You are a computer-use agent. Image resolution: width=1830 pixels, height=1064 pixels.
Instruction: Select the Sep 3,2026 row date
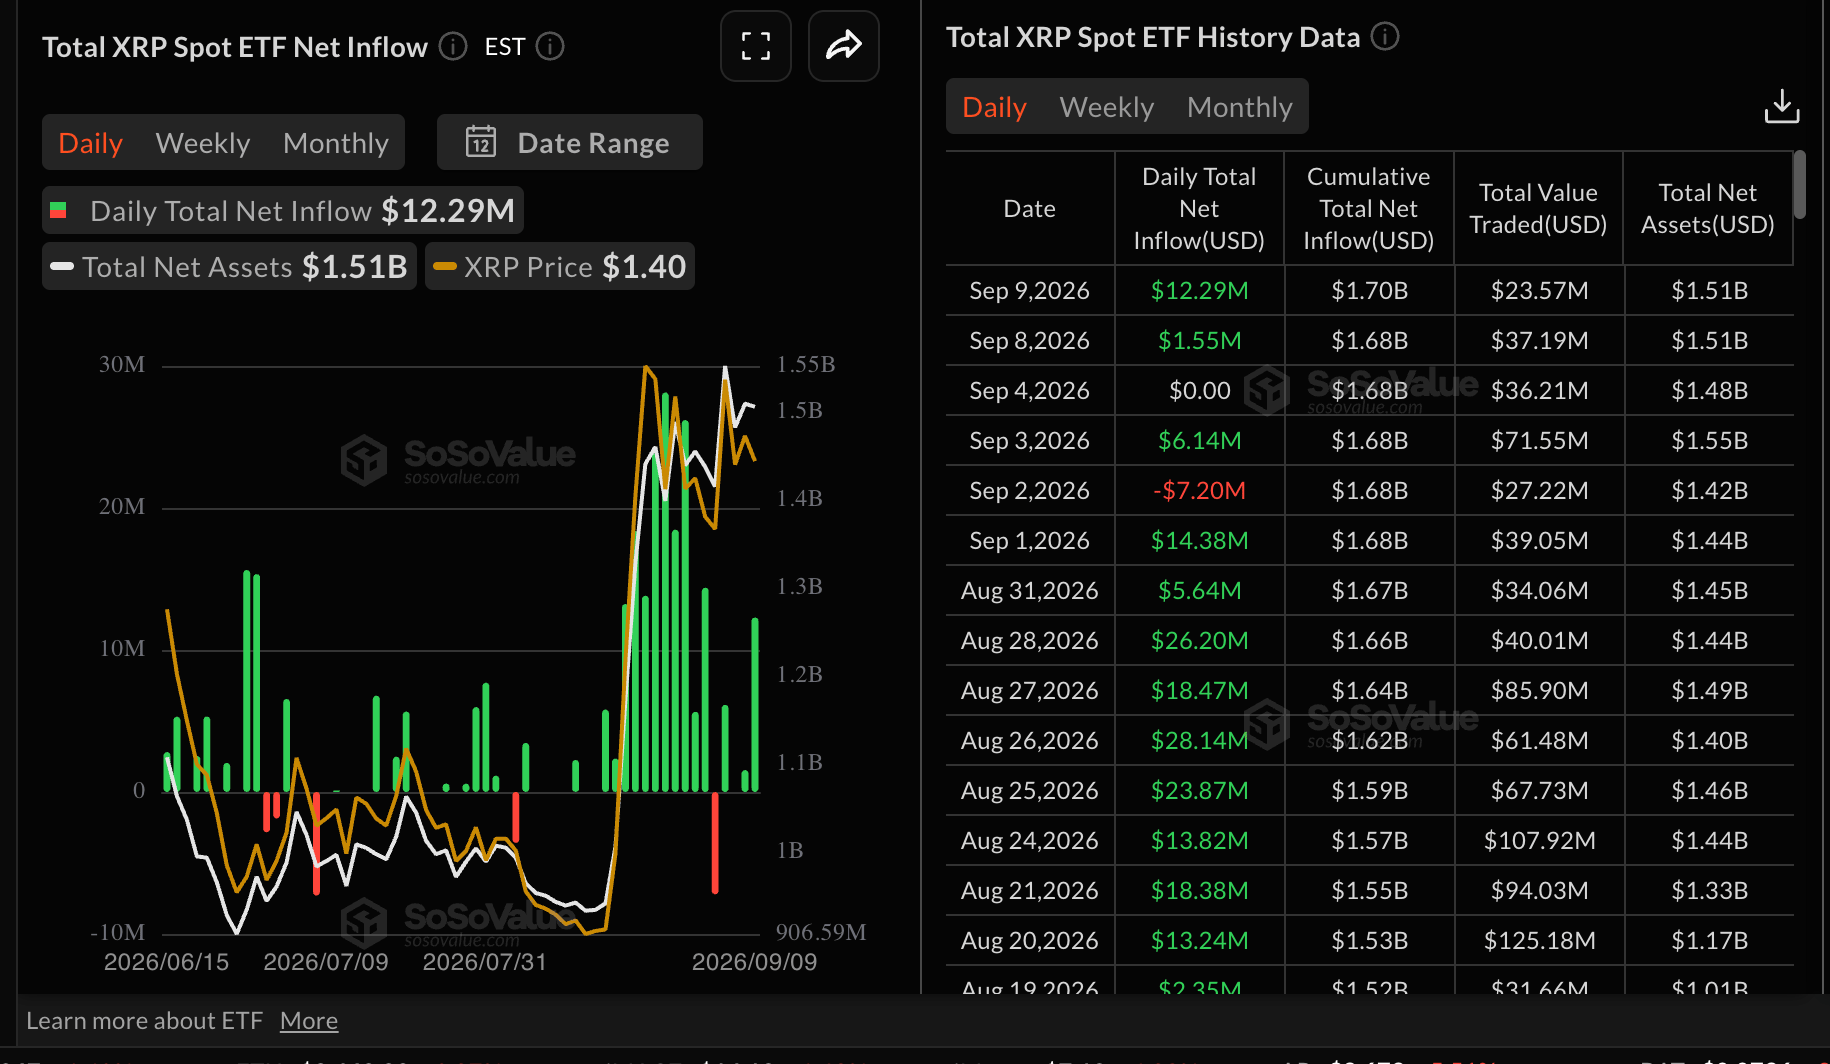1029,441
